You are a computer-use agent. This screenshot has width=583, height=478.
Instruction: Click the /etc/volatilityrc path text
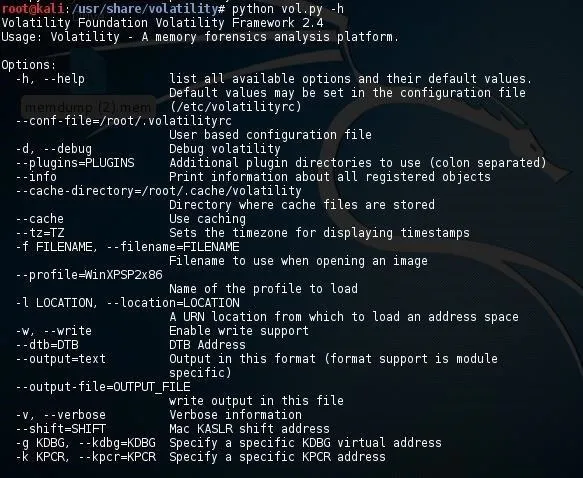235,107
